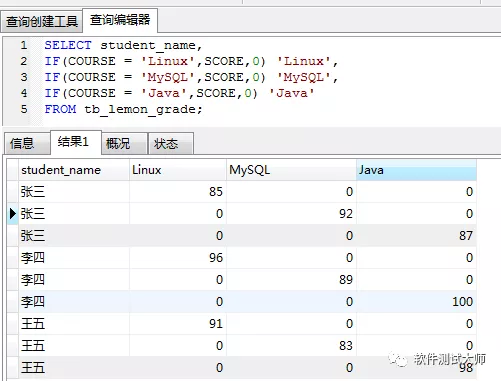Image resolution: width=501 pixels, height=381 pixels.
Task: Switch to the 状态 tab
Action: (171, 143)
